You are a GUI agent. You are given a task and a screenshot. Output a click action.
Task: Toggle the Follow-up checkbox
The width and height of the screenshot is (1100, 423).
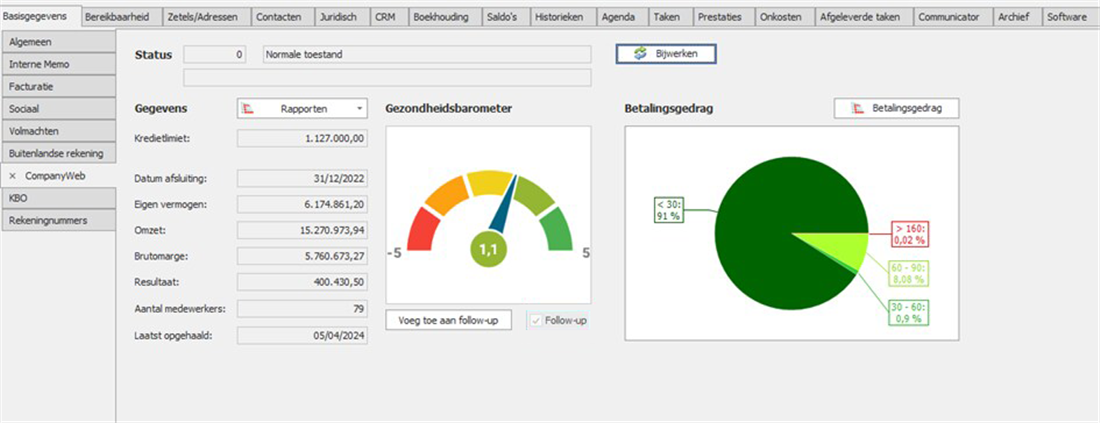point(537,320)
